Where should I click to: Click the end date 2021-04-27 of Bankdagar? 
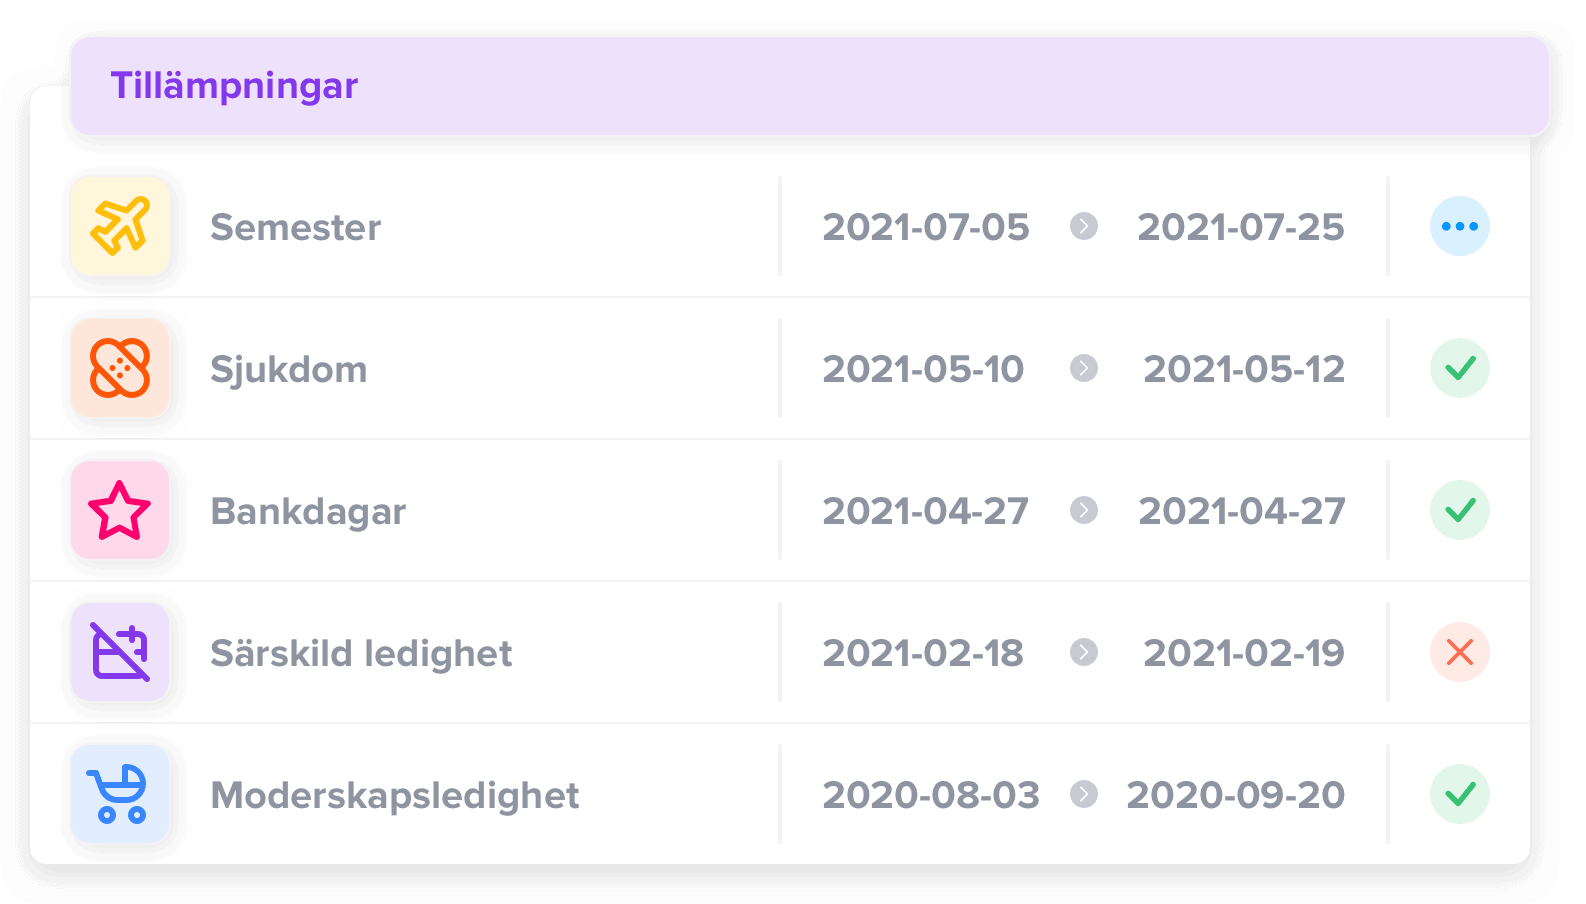(x=1242, y=512)
